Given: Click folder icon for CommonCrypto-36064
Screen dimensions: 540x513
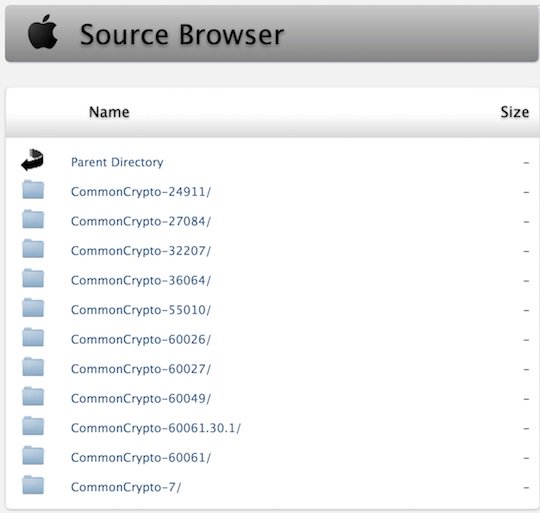Looking at the screenshot, I should tap(33, 278).
